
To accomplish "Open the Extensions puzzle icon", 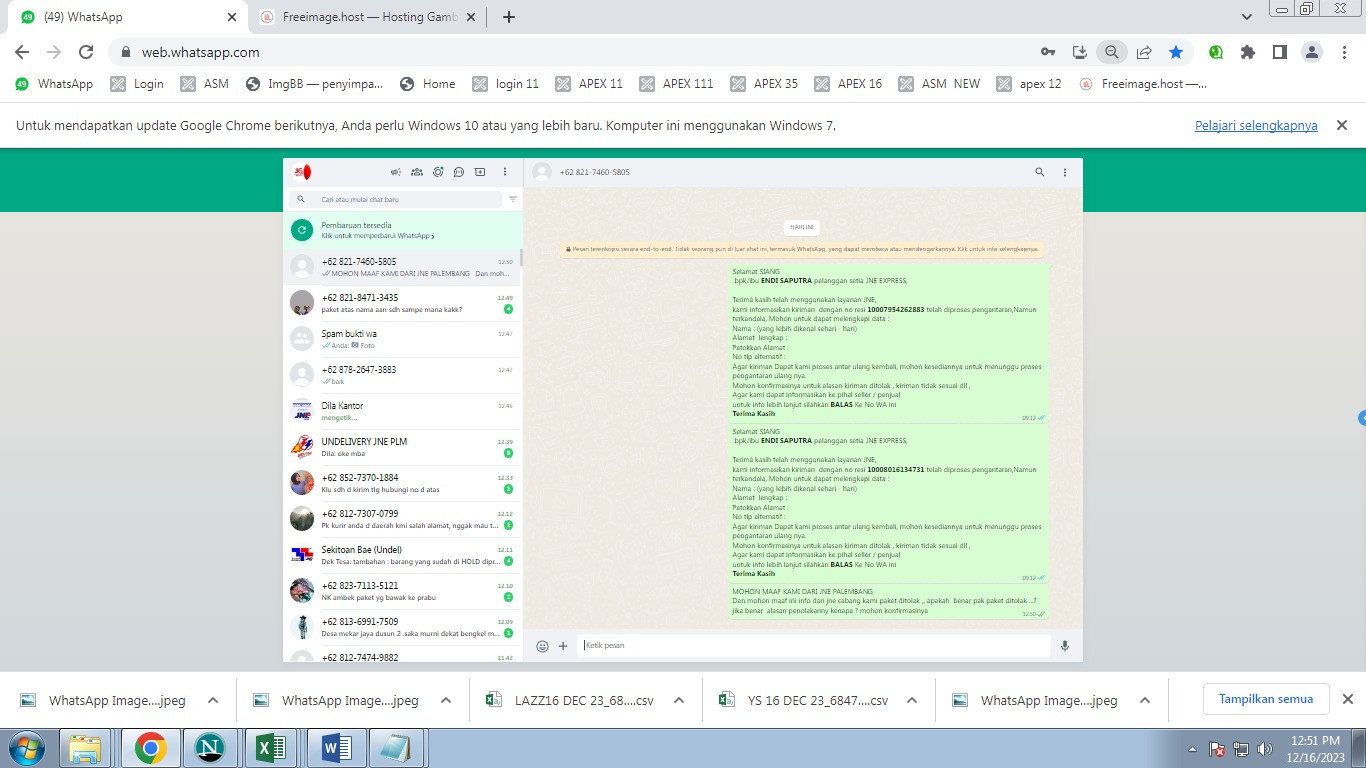I will pyautogui.click(x=1248, y=52).
